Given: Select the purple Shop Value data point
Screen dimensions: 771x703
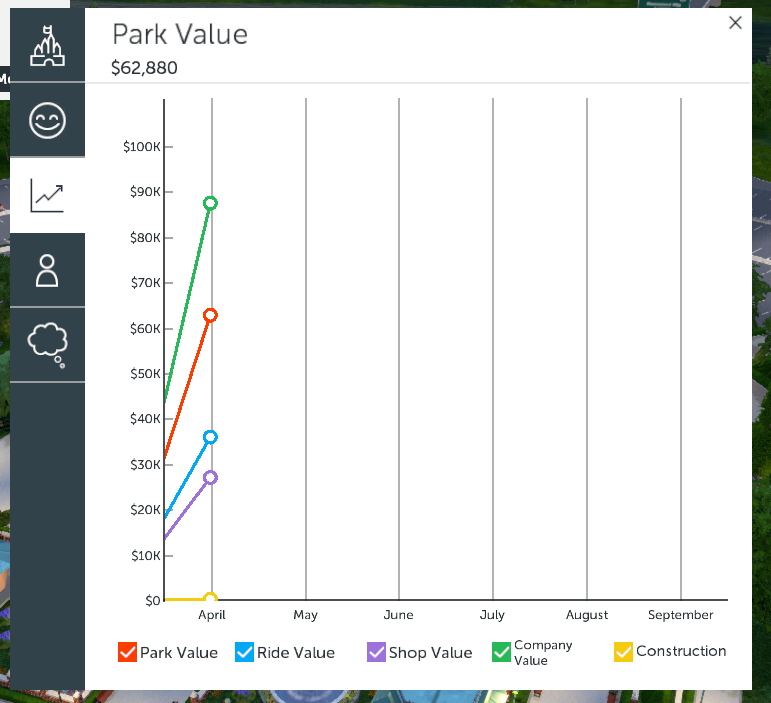Looking at the screenshot, I should (x=210, y=477).
